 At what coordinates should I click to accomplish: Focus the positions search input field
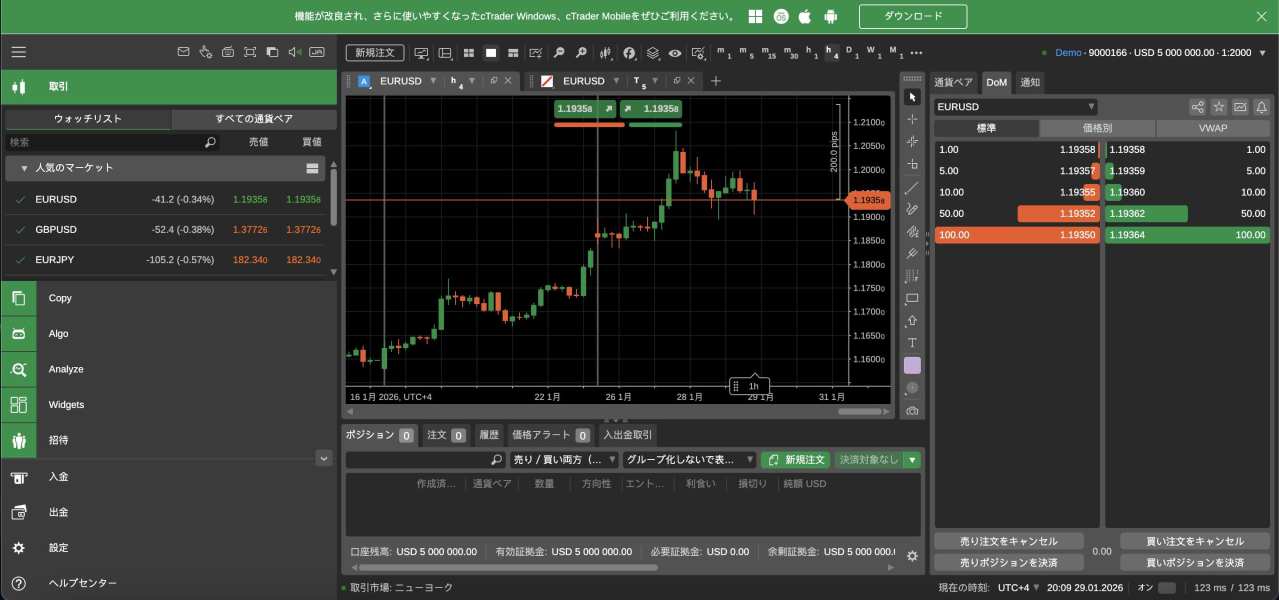(425, 460)
